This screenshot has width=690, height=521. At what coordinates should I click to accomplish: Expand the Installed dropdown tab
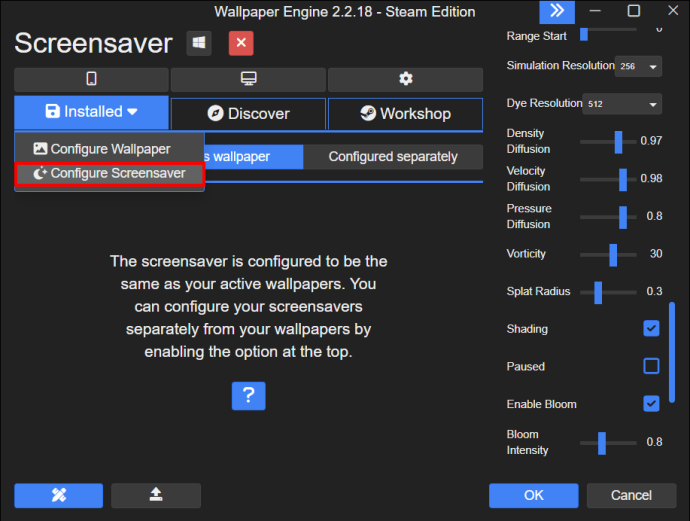tap(91, 112)
